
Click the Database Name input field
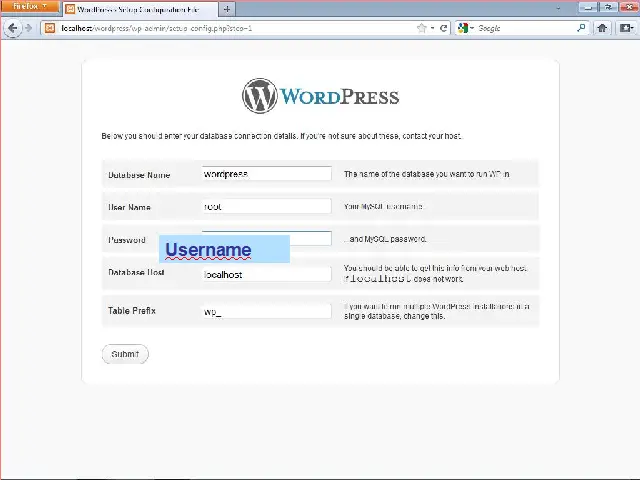(x=267, y=173)
